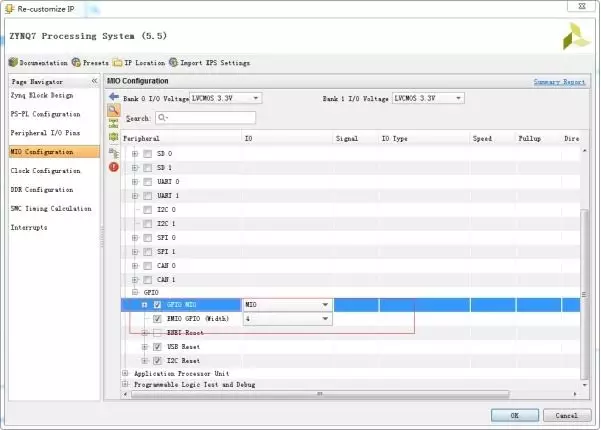Viewport: 601px width, 430px height.
Task: Click the Re-customize IP title icon
Action: pyautogui.click(x=9, y=9)
